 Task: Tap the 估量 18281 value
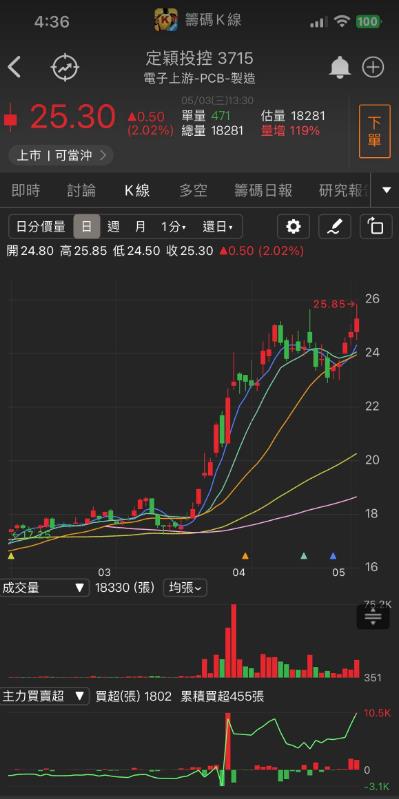click(x=293, y=116)
